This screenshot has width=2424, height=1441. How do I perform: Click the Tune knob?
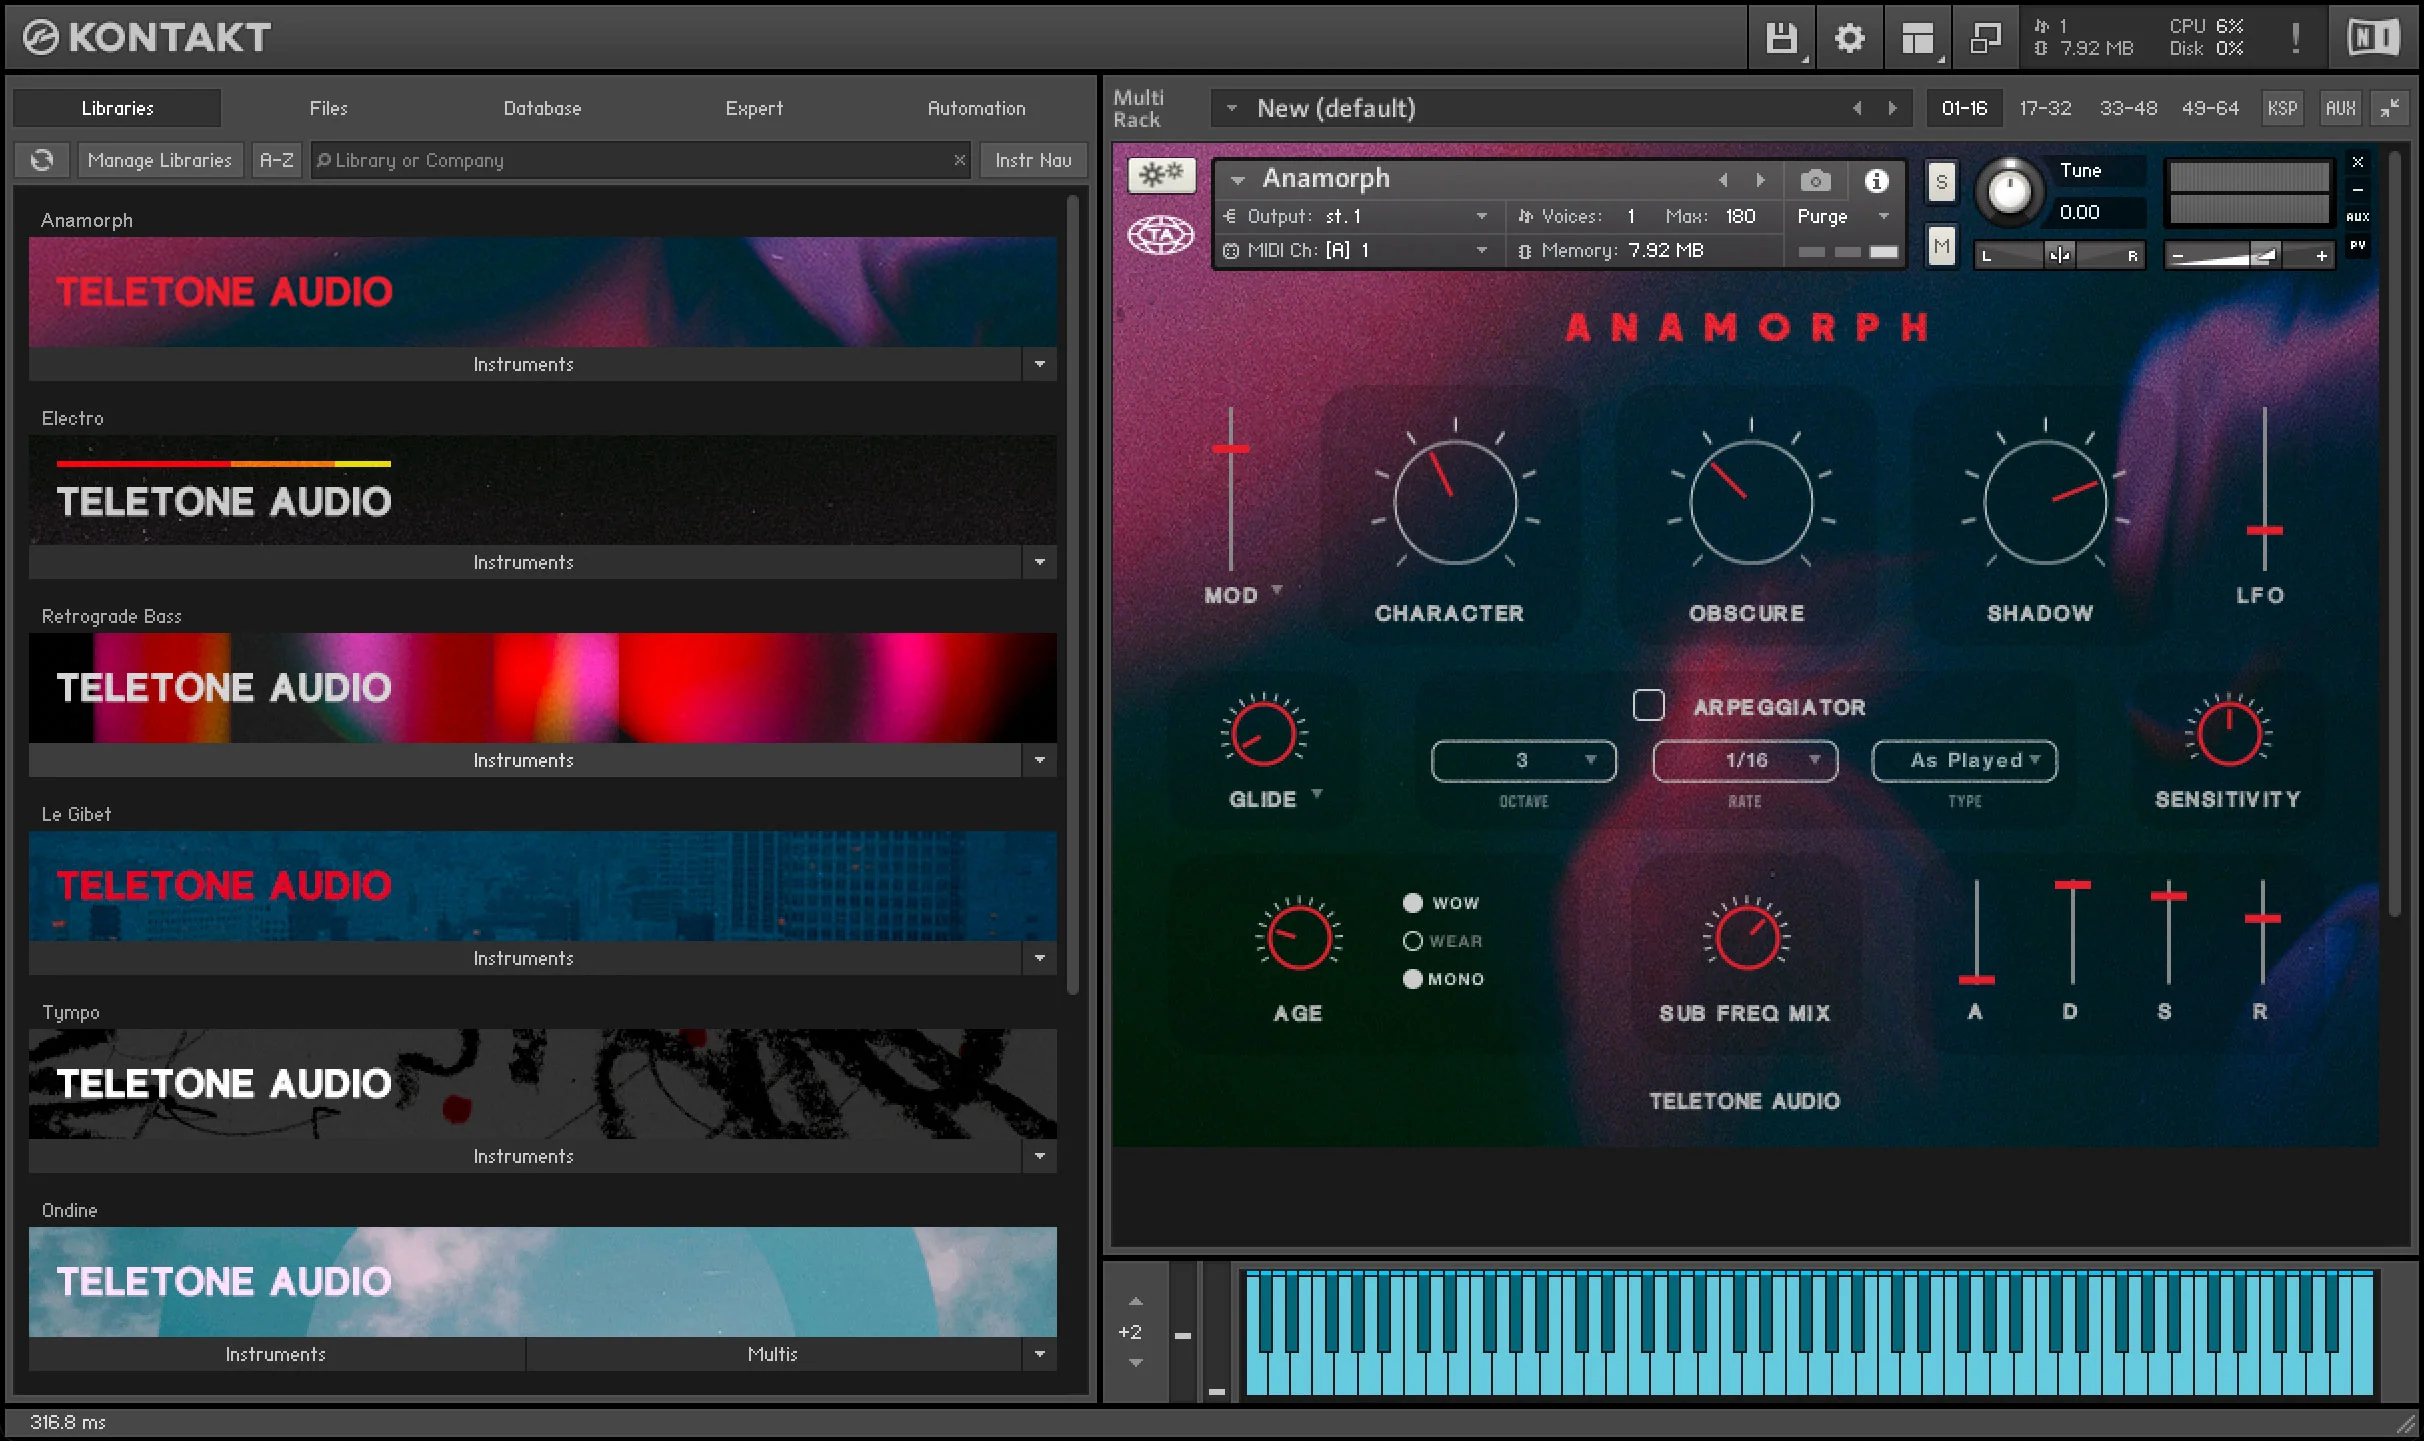tap(2008, 190)
